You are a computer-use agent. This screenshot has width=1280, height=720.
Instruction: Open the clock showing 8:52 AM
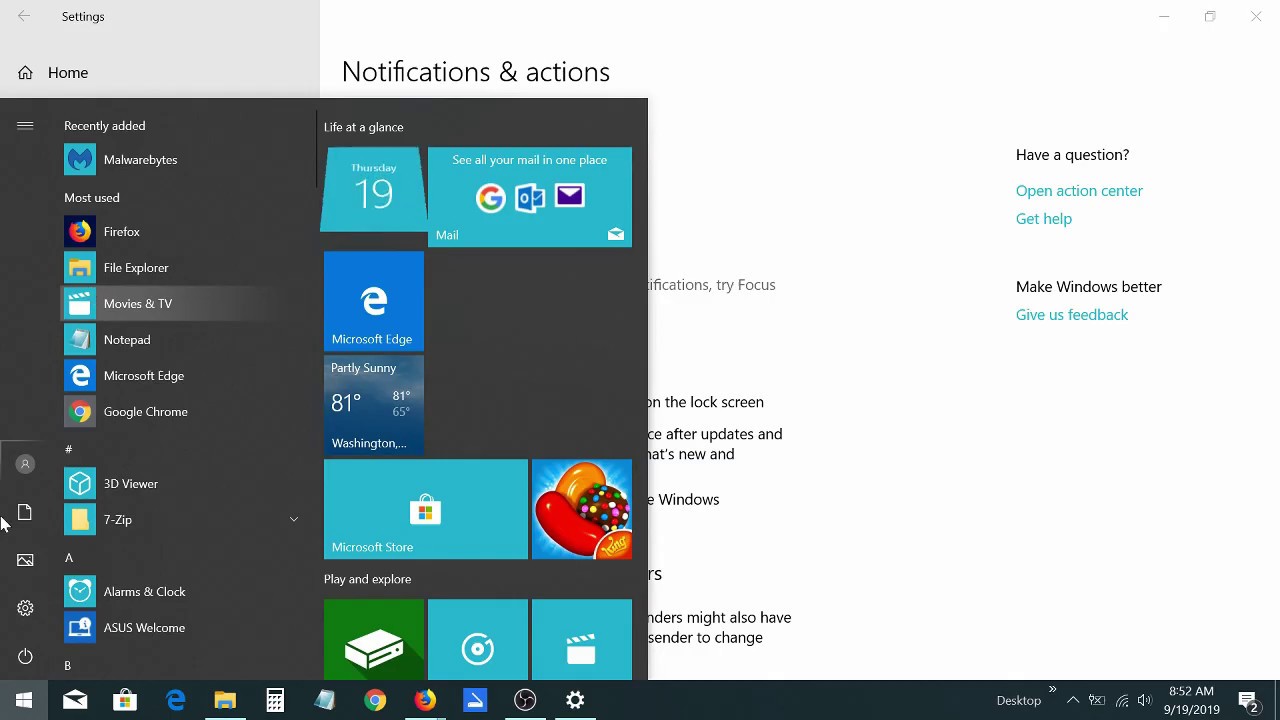(1191, 700)
